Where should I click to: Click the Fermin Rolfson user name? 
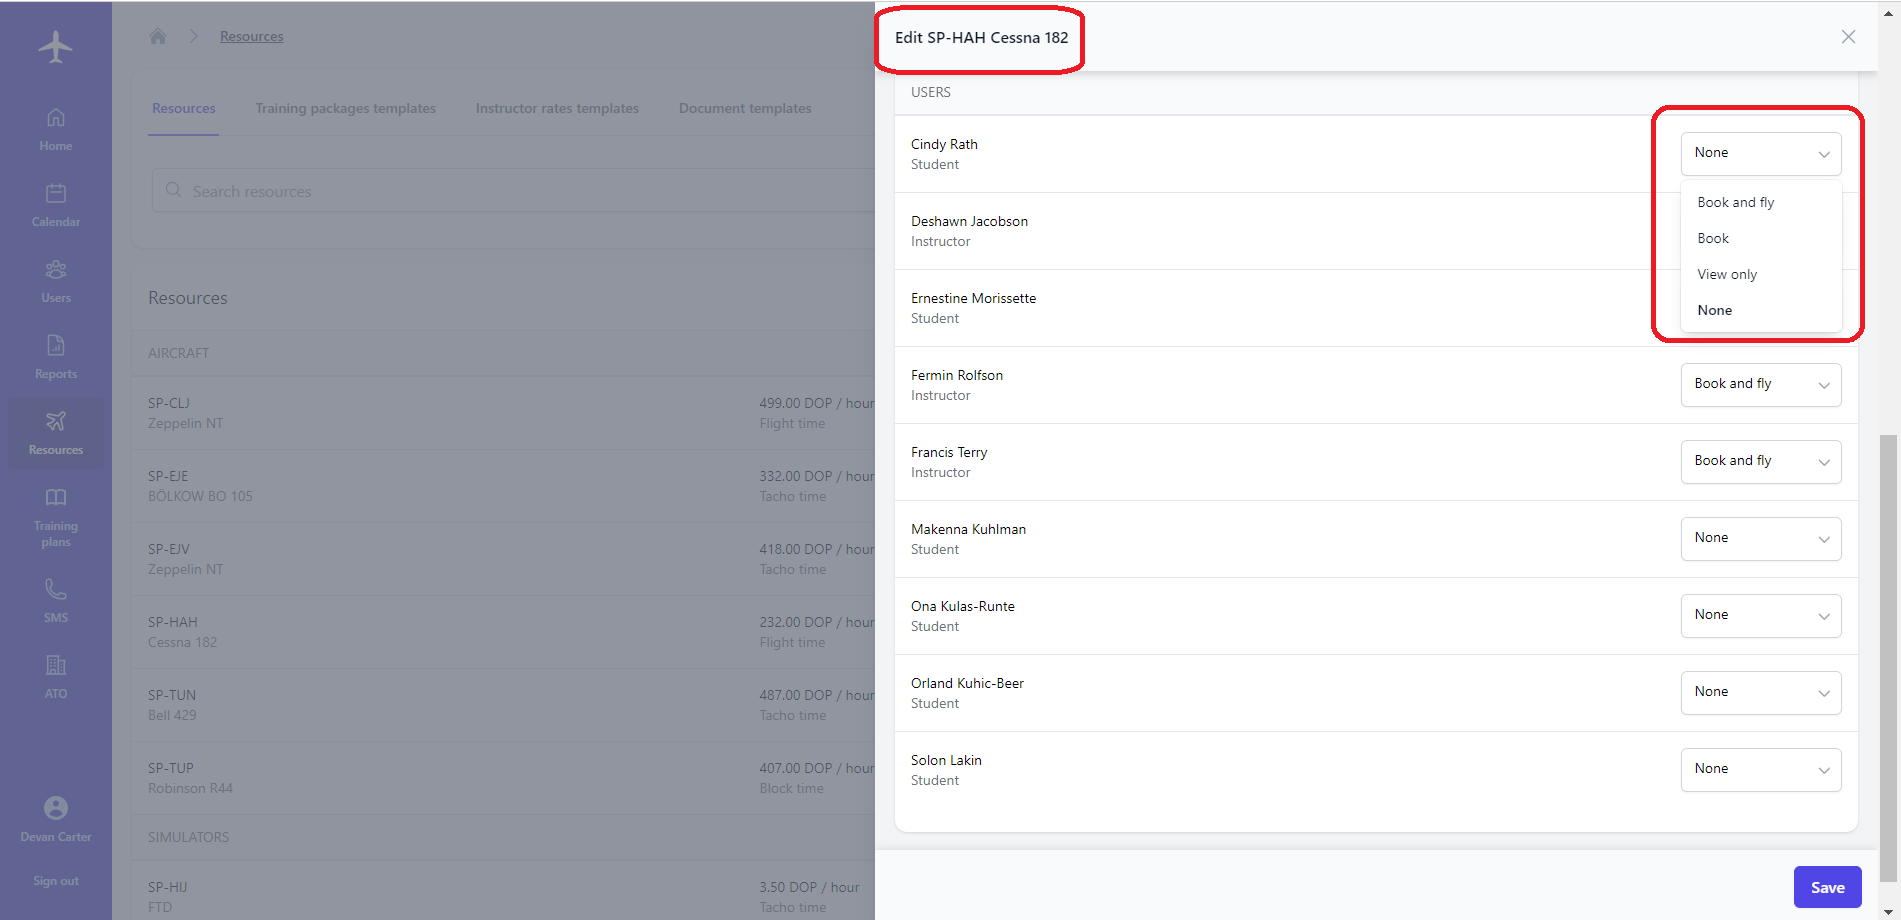(956, 375)
